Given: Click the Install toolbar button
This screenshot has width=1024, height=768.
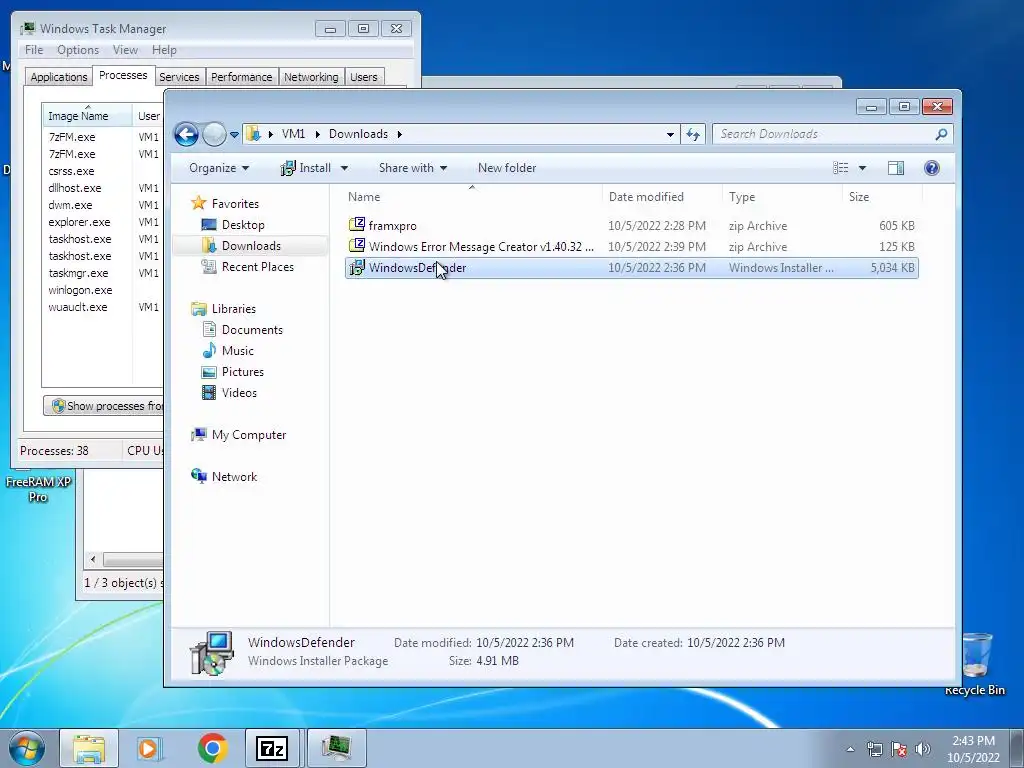Looking at the screenshot, I should coord(306,168).
